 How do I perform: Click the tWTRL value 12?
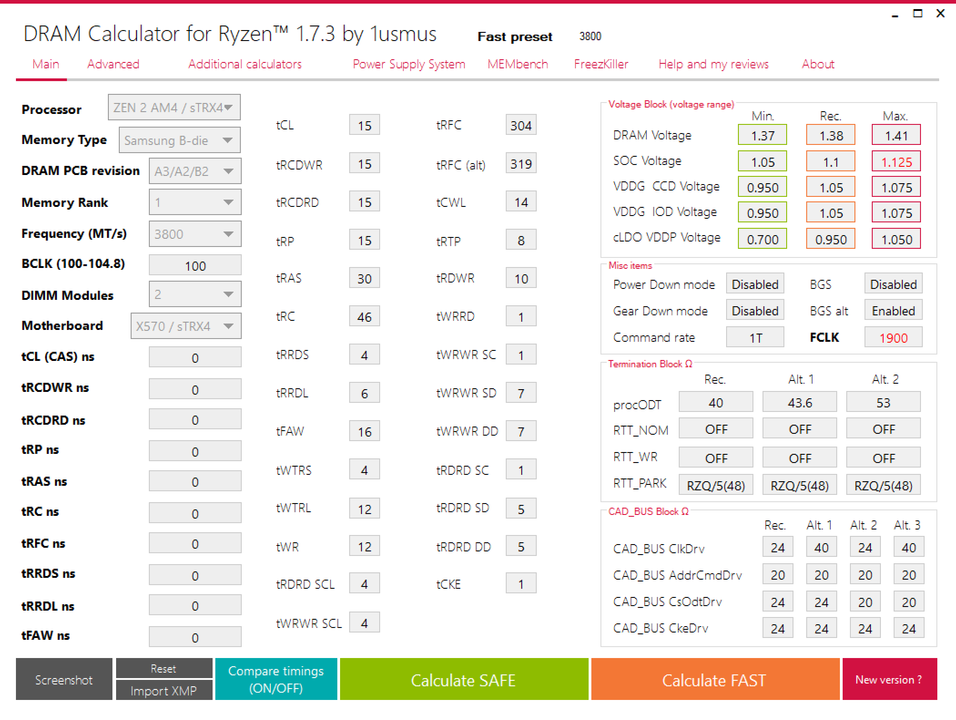click(365, 508)
